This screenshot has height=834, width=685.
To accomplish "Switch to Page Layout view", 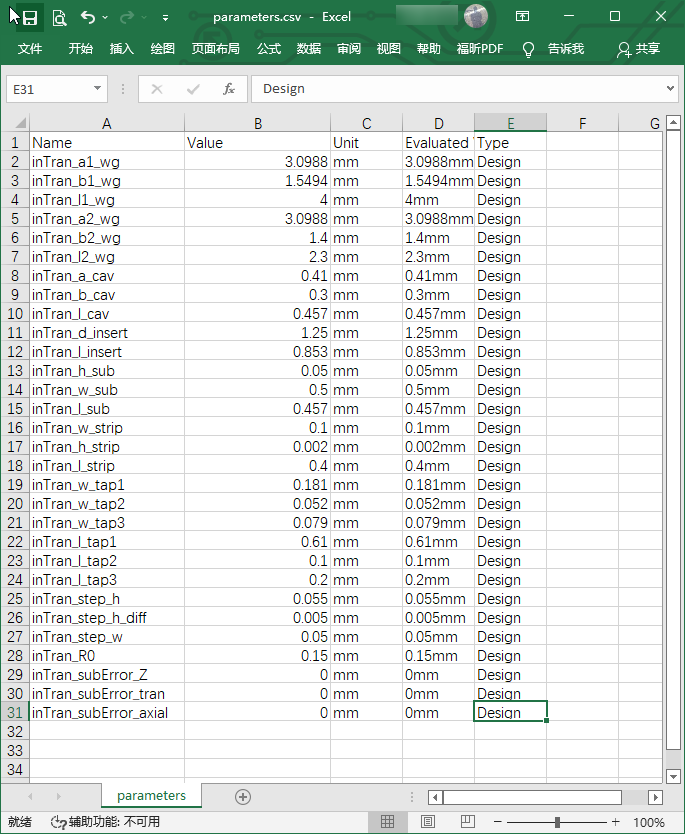I will (428, 822).
